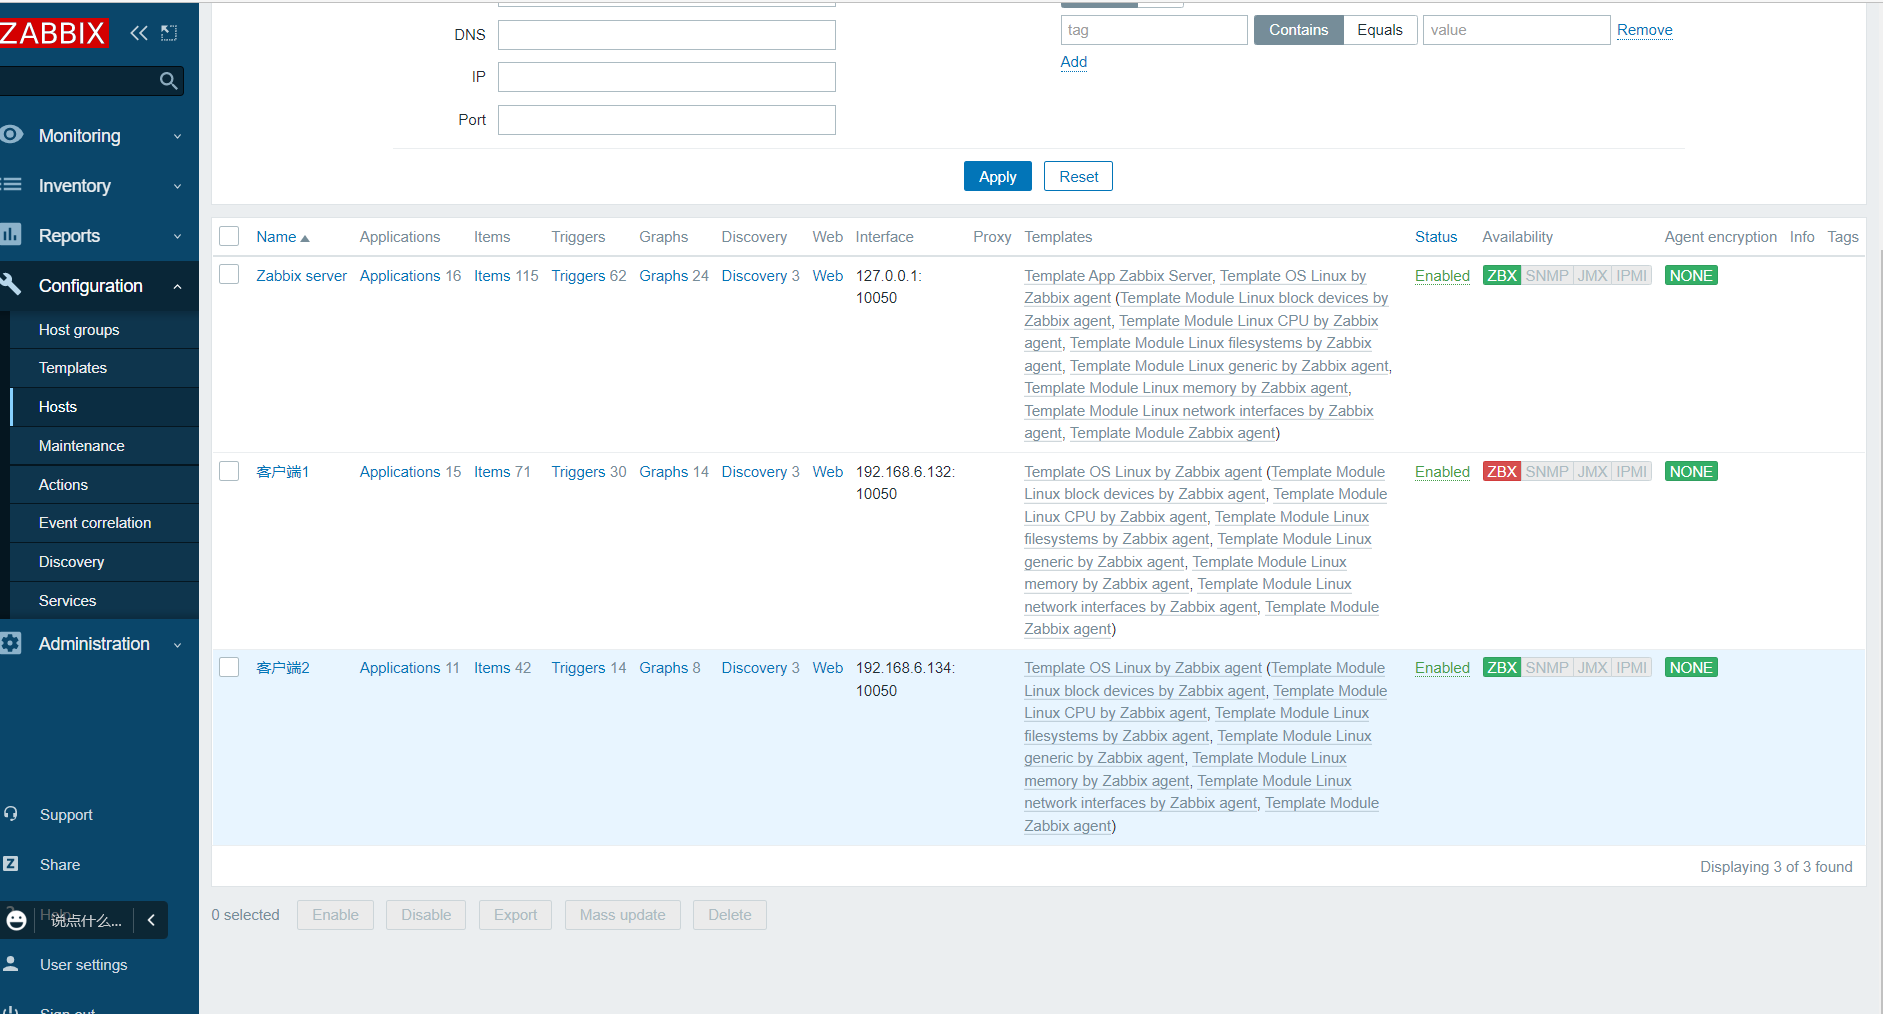The image size is (1883, 1014).
Task: Toggle the select-all hosts checkbox
Action: tap(229, 236)
